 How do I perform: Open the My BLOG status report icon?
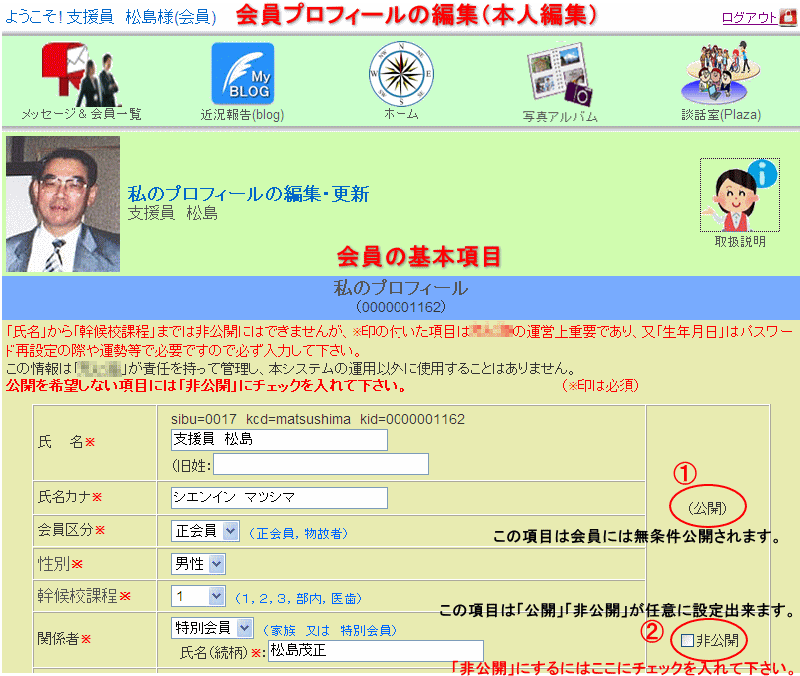pos(241,74)
